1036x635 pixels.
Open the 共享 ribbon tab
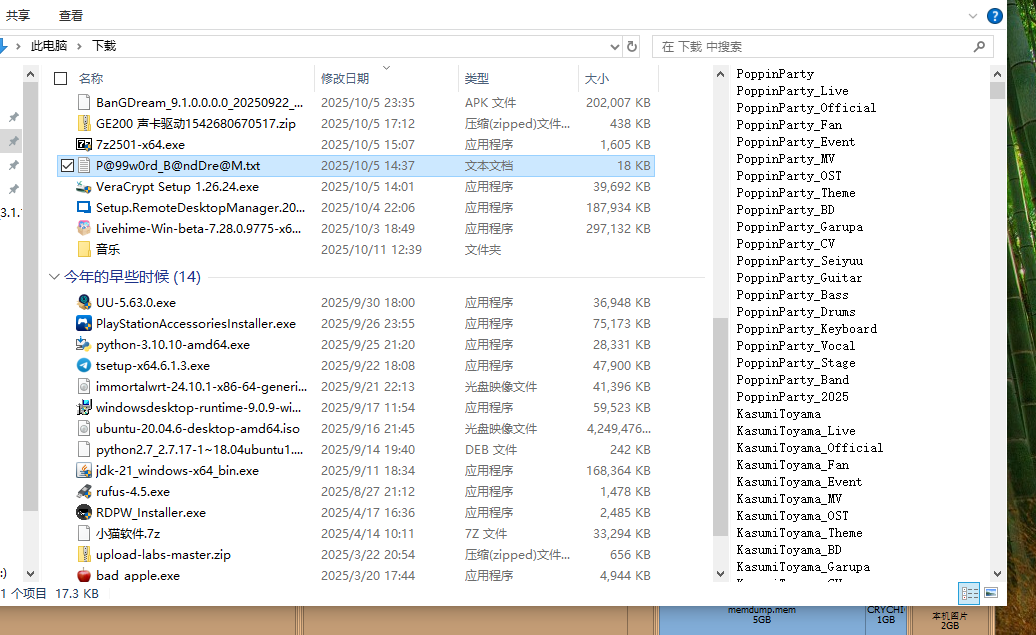tap(18, 16)
